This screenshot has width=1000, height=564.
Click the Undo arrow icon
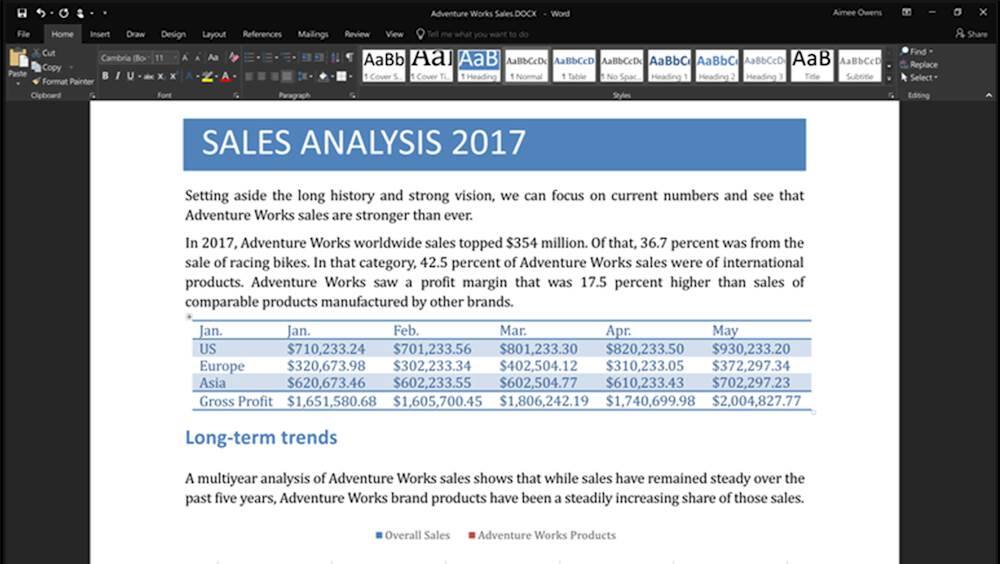41,13
